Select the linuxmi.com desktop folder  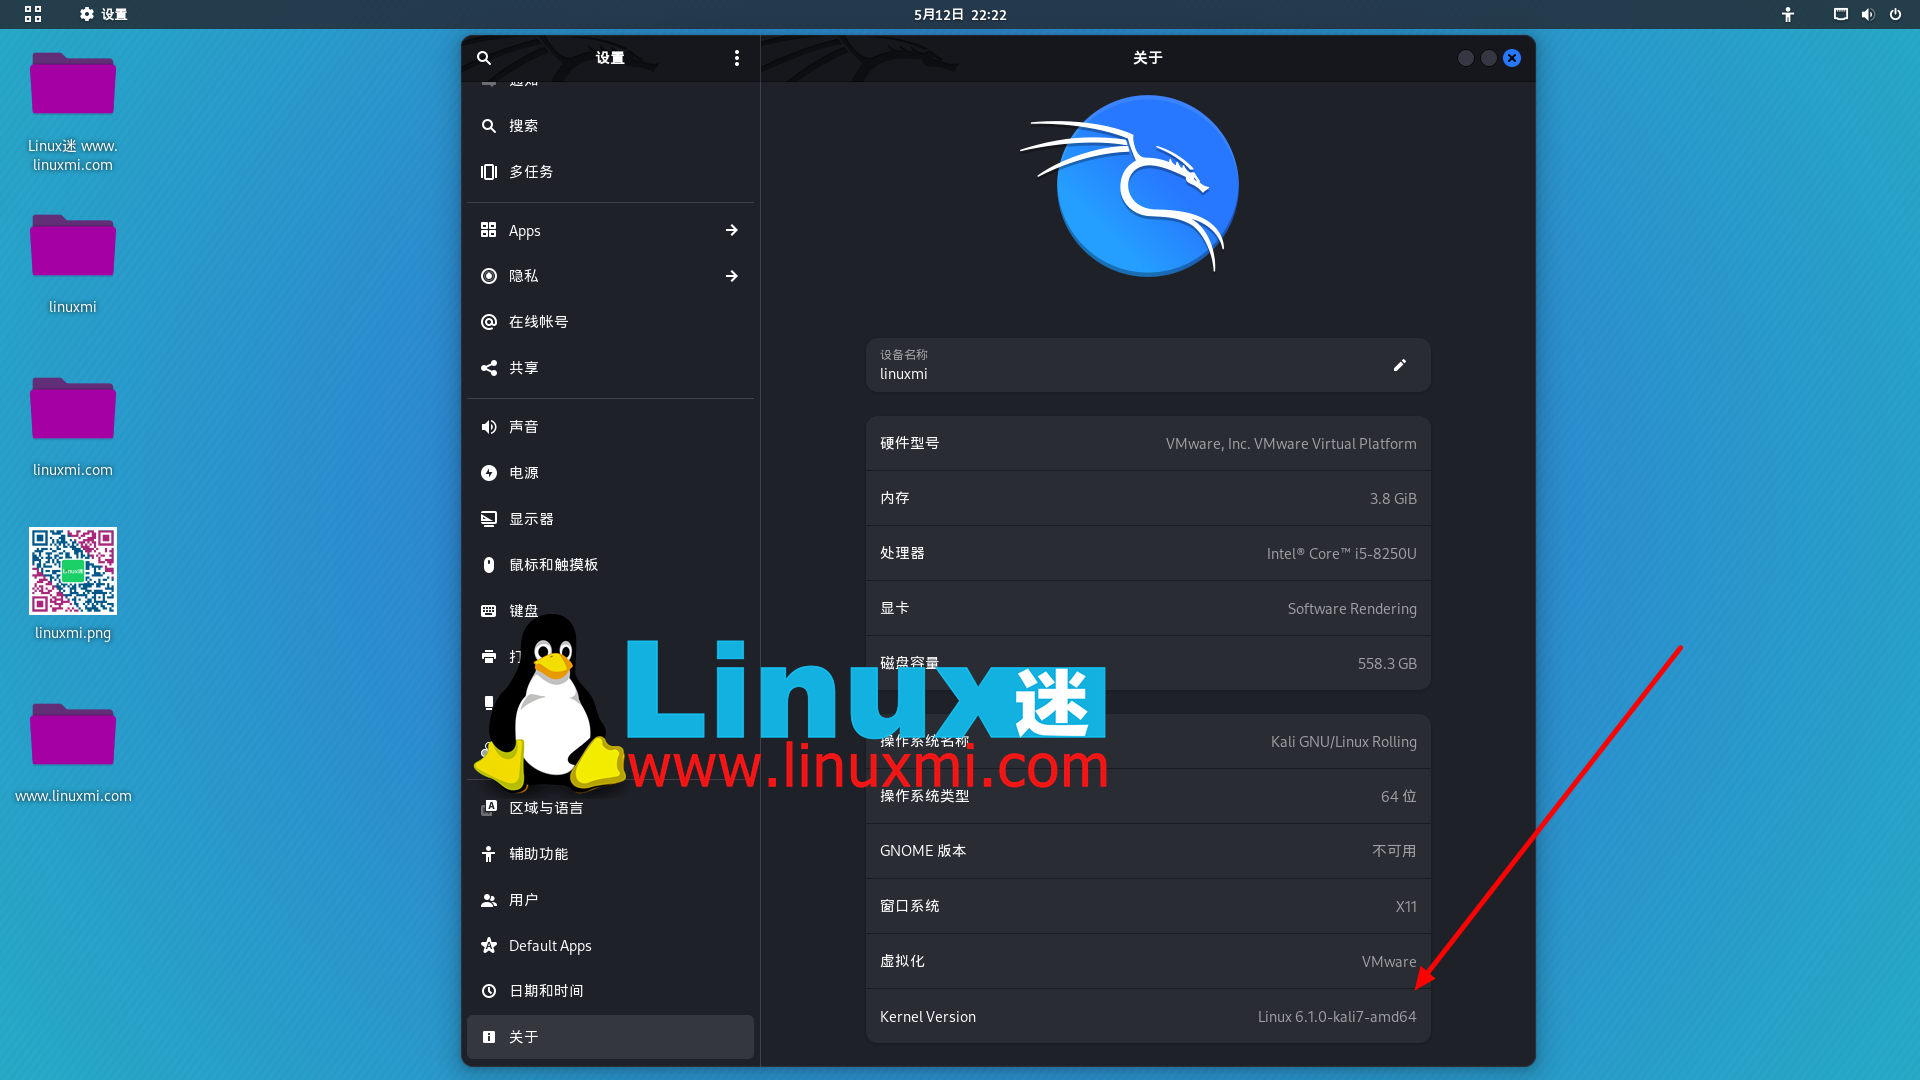tap(73, 426)
